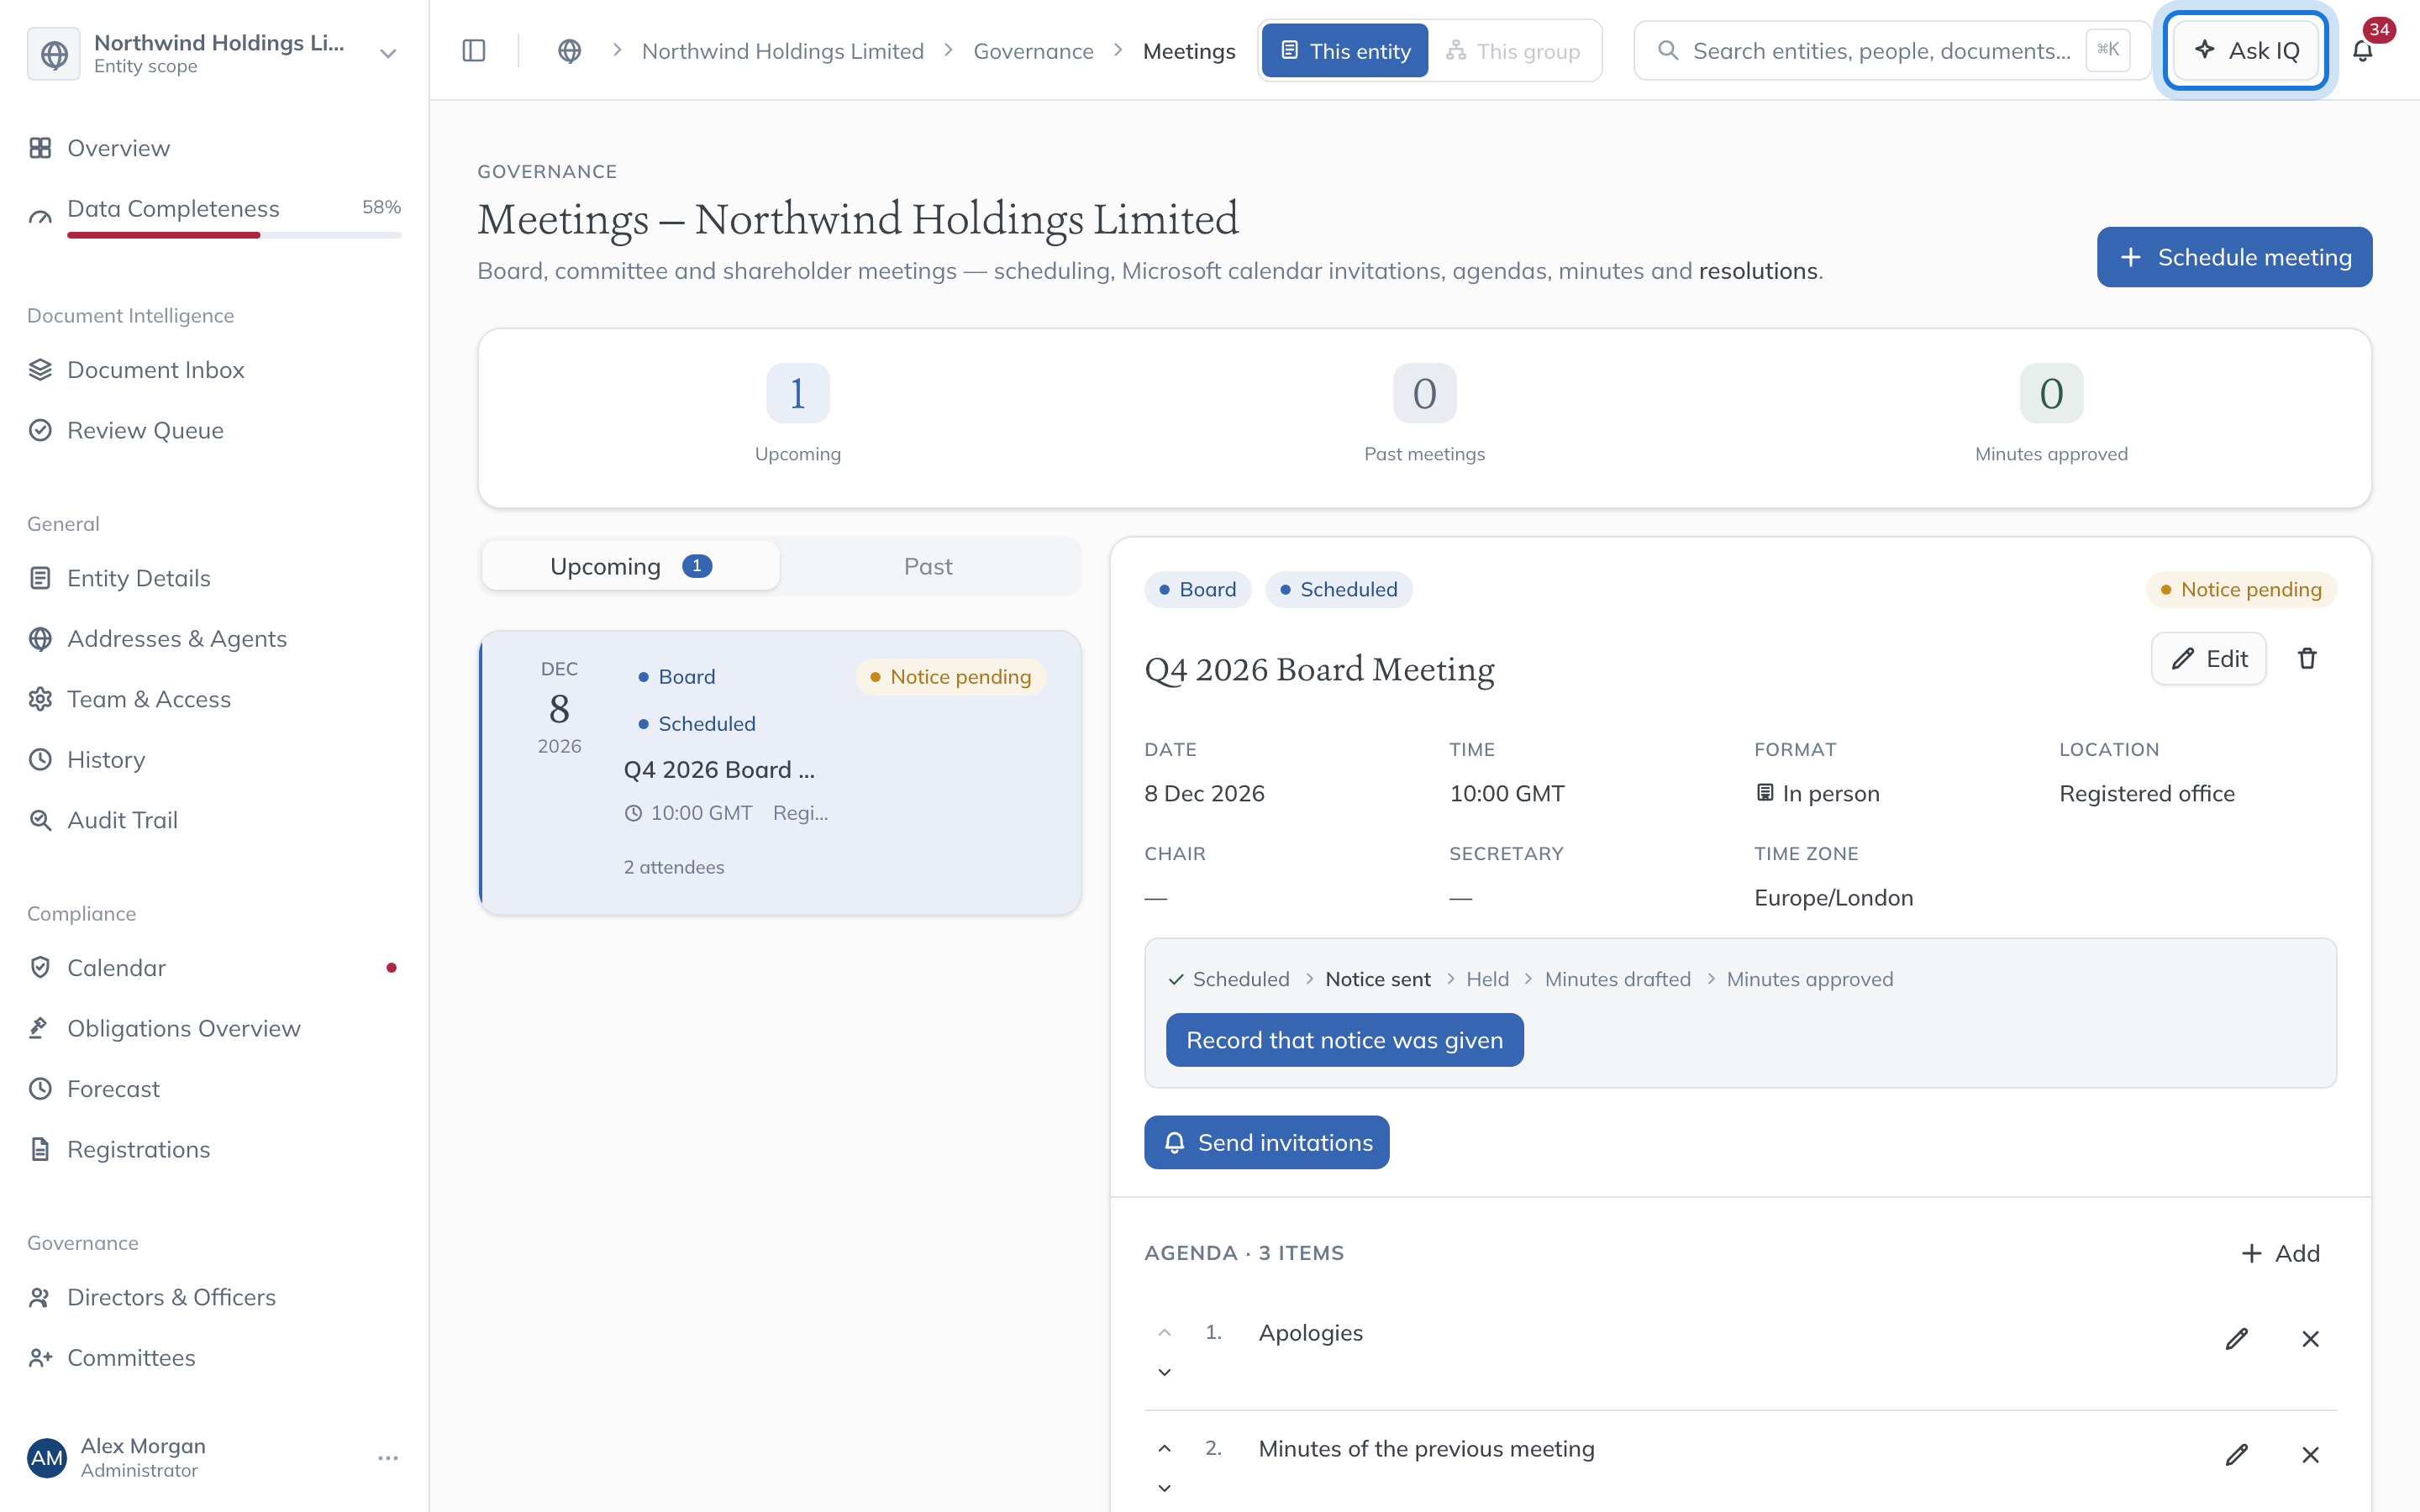Click the Europe/London time zone value
Screen dimensions: 2420x1512
1833,897
